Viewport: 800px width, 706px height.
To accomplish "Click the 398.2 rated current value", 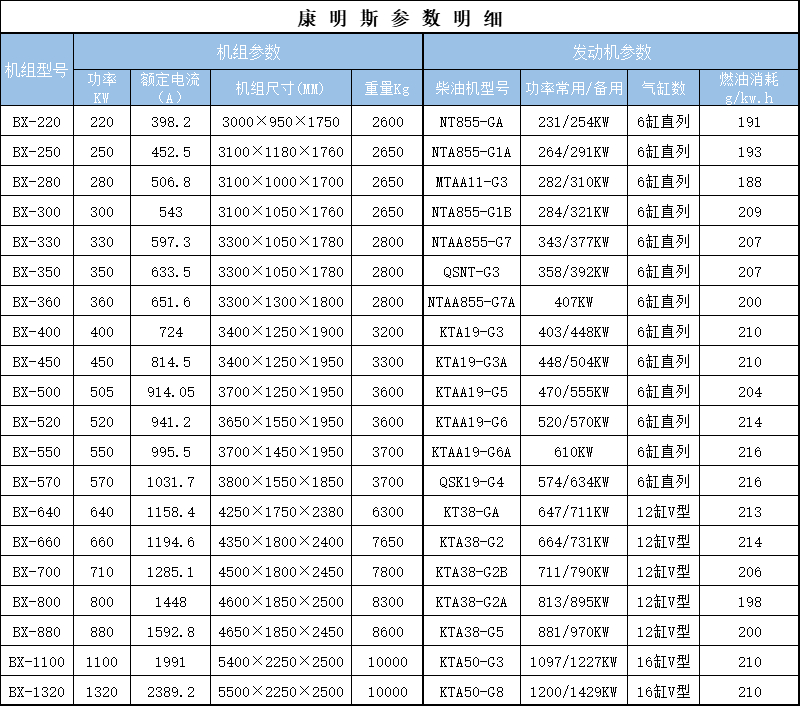I will (x=170, y=122).
